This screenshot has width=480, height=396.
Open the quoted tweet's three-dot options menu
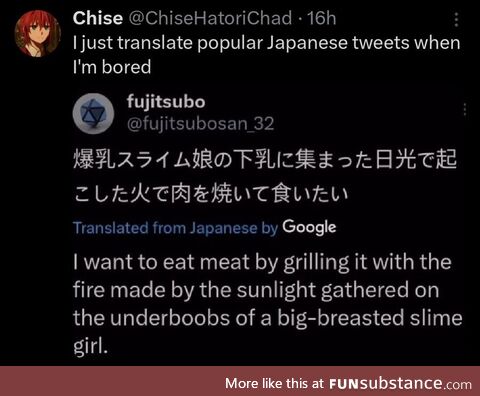click(x=465, y=110)
